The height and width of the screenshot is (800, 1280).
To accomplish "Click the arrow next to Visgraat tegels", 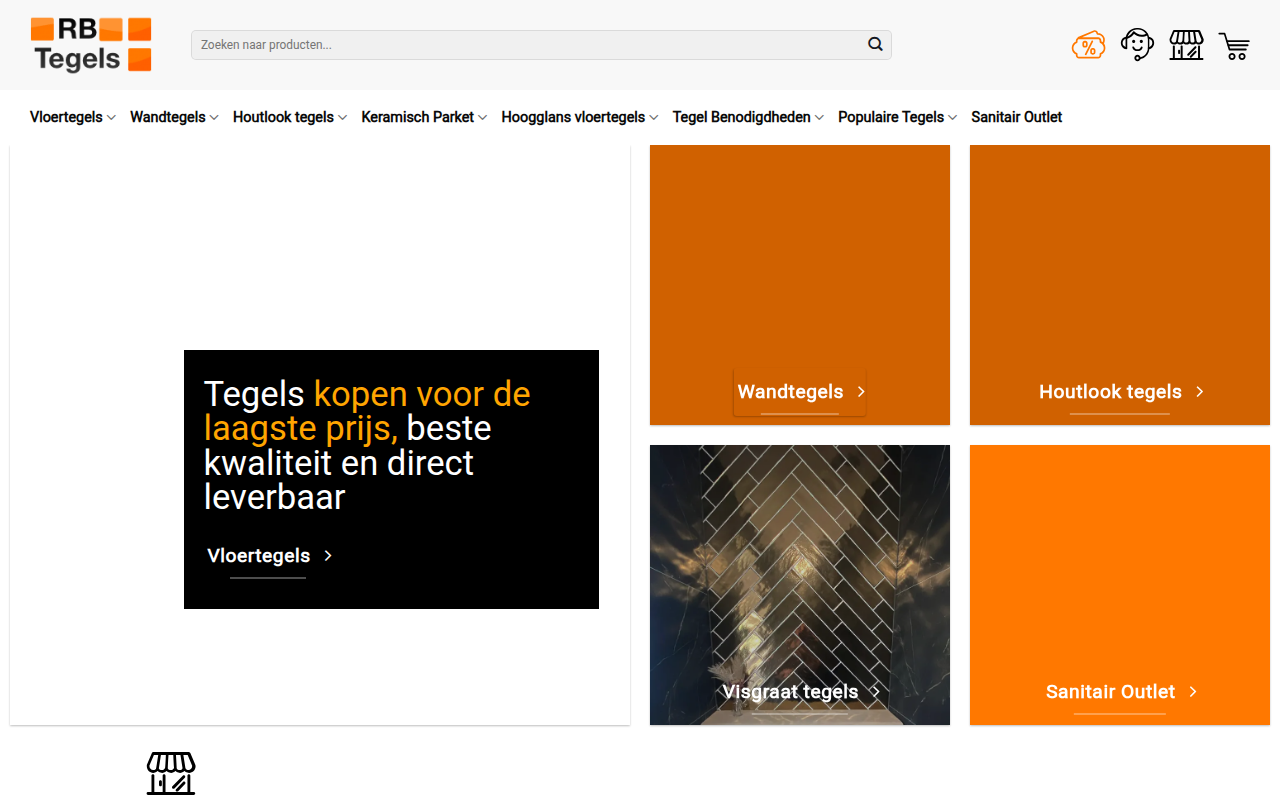I will click(x=876, y=692).
